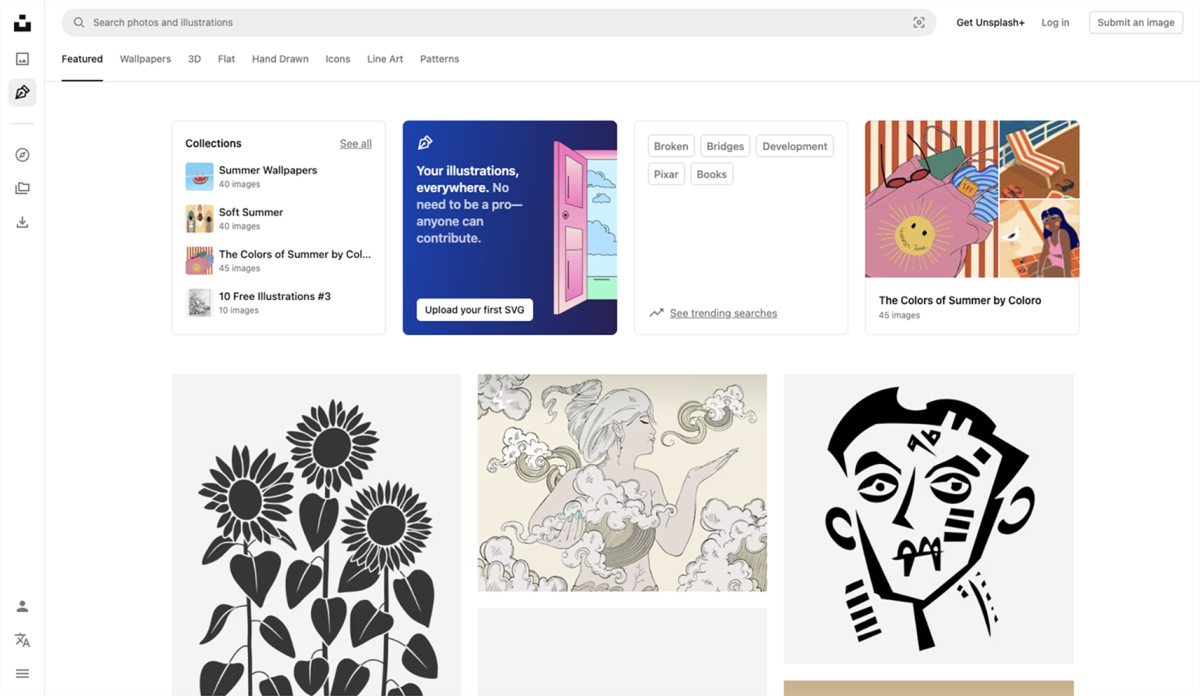This screenshot has height=696, width=1200.
Task: Open the Soft Summer collection title
Action: click(251, 212)
